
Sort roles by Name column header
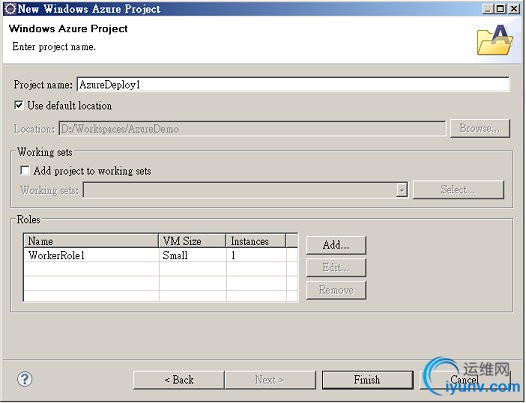coord(91,241)
